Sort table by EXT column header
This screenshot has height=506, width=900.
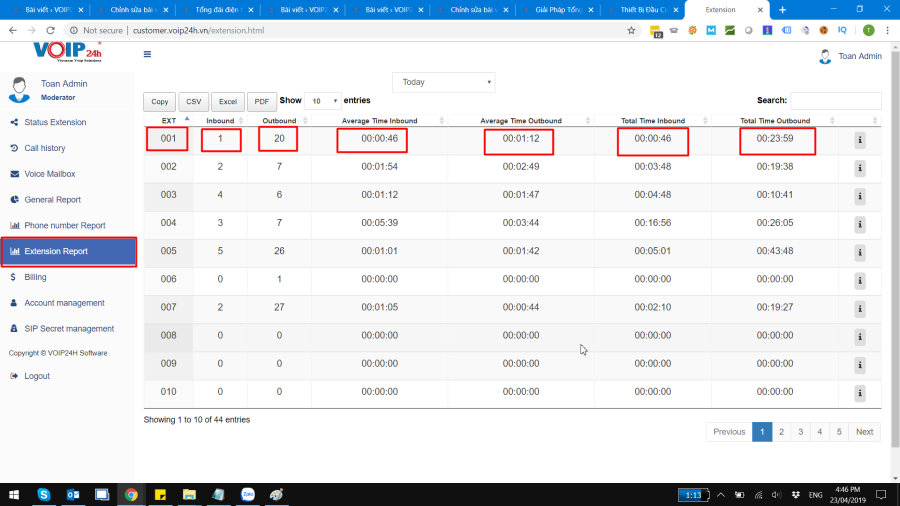170,120
